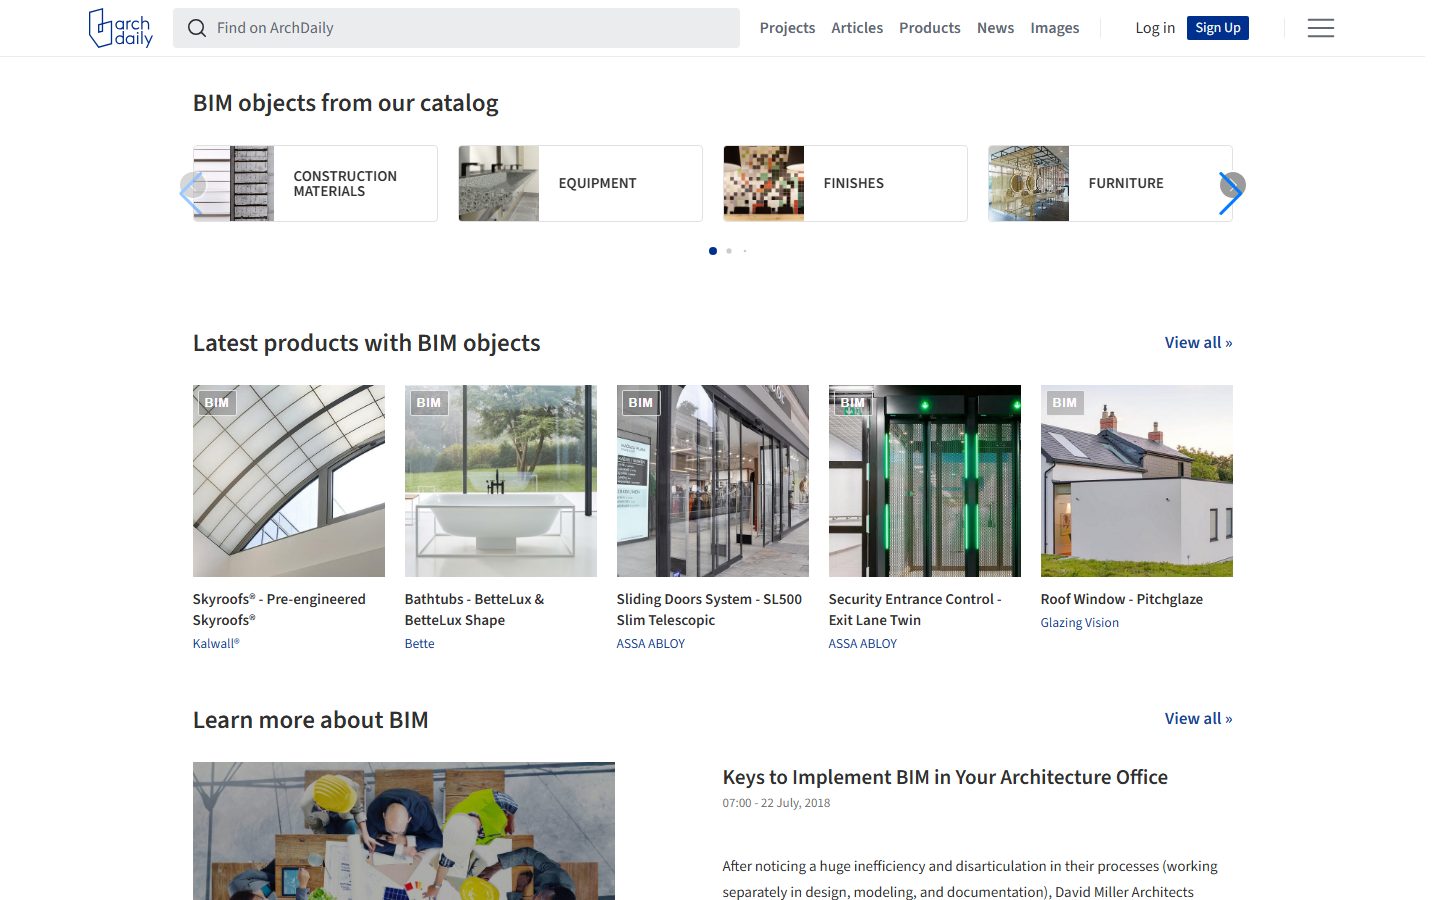Select the third carousel pagination dot

click(745, 251)
